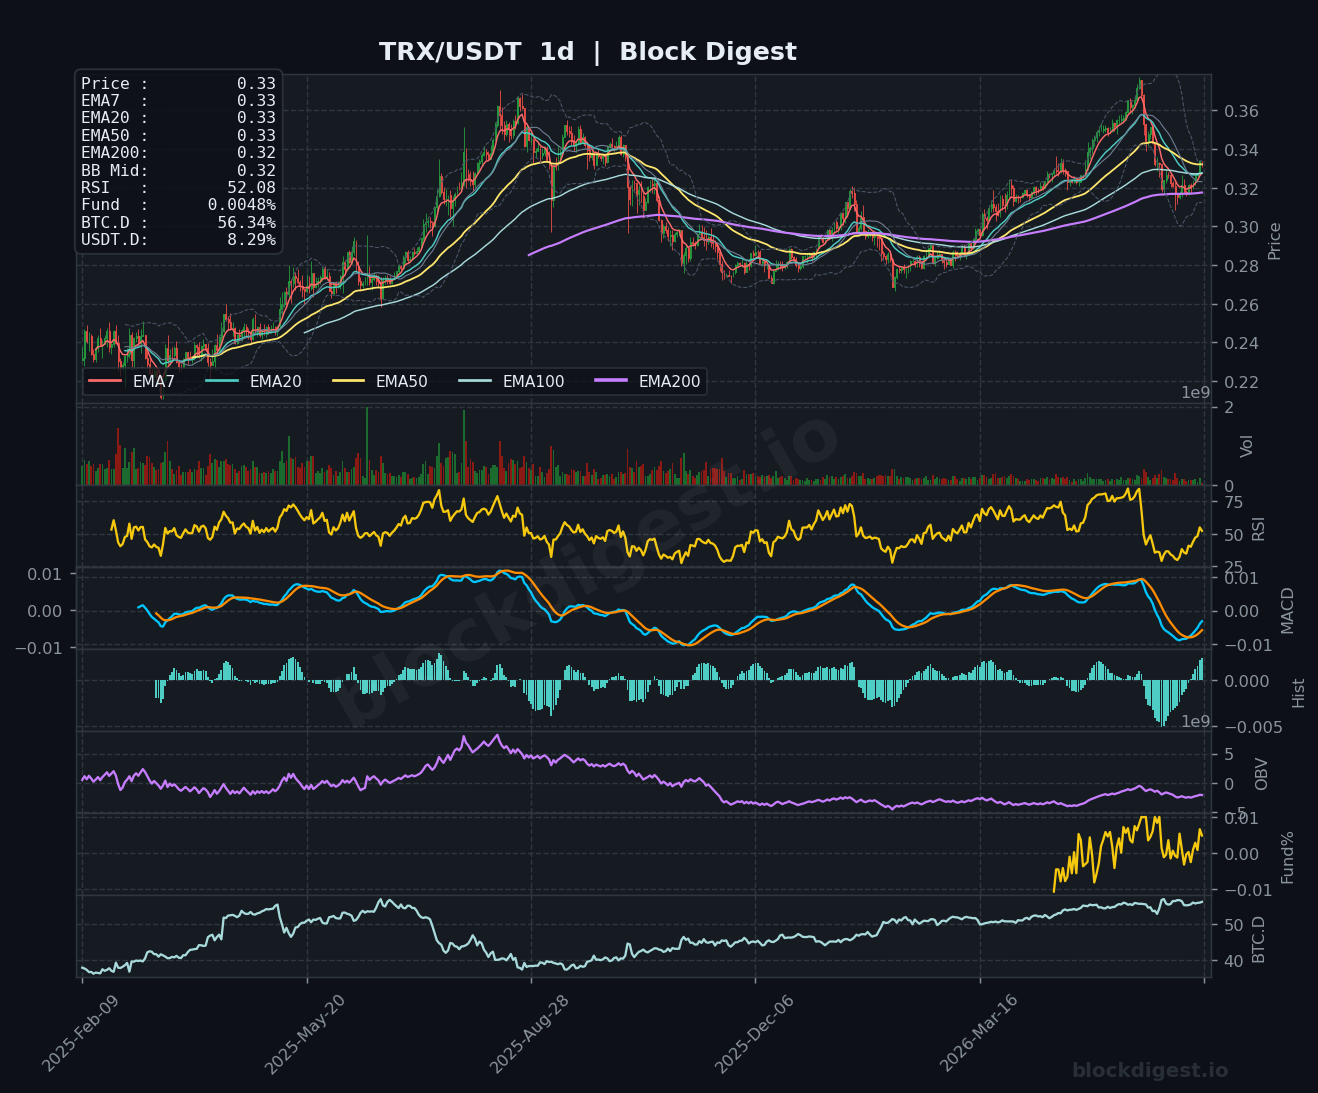The width and height of the screenshot is (1318, 1093).
Task: Click the RSI panel axis label
Action: pyautogui.click(x=1258, y=528)
